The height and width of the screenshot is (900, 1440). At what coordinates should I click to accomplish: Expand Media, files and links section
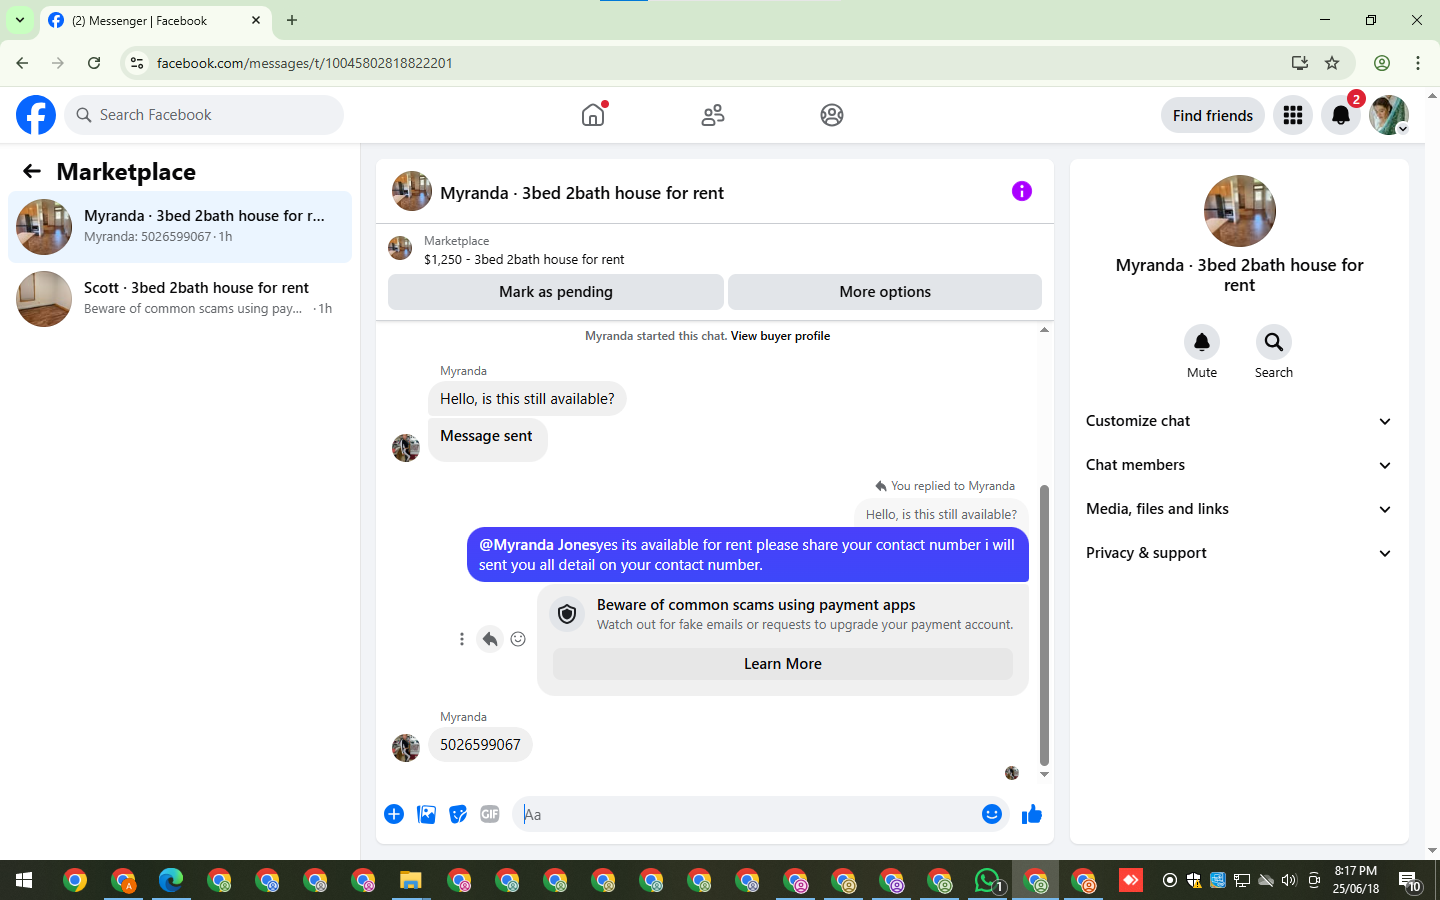coord(1239,509)
